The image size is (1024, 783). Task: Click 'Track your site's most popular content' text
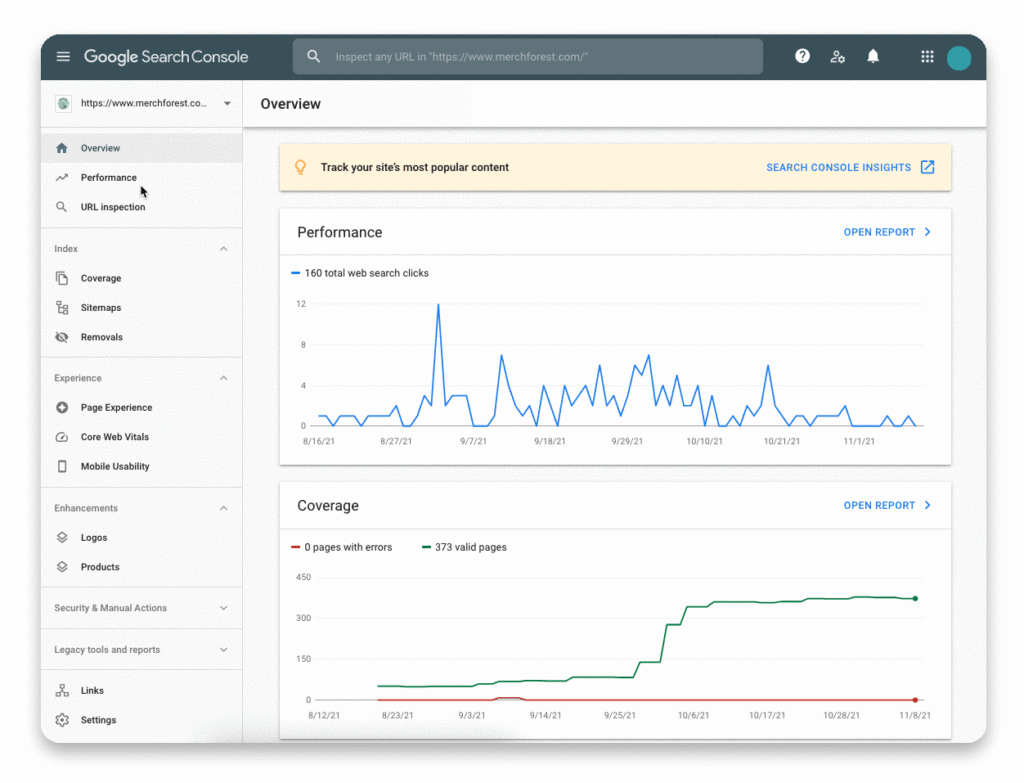tap(415, 167)
